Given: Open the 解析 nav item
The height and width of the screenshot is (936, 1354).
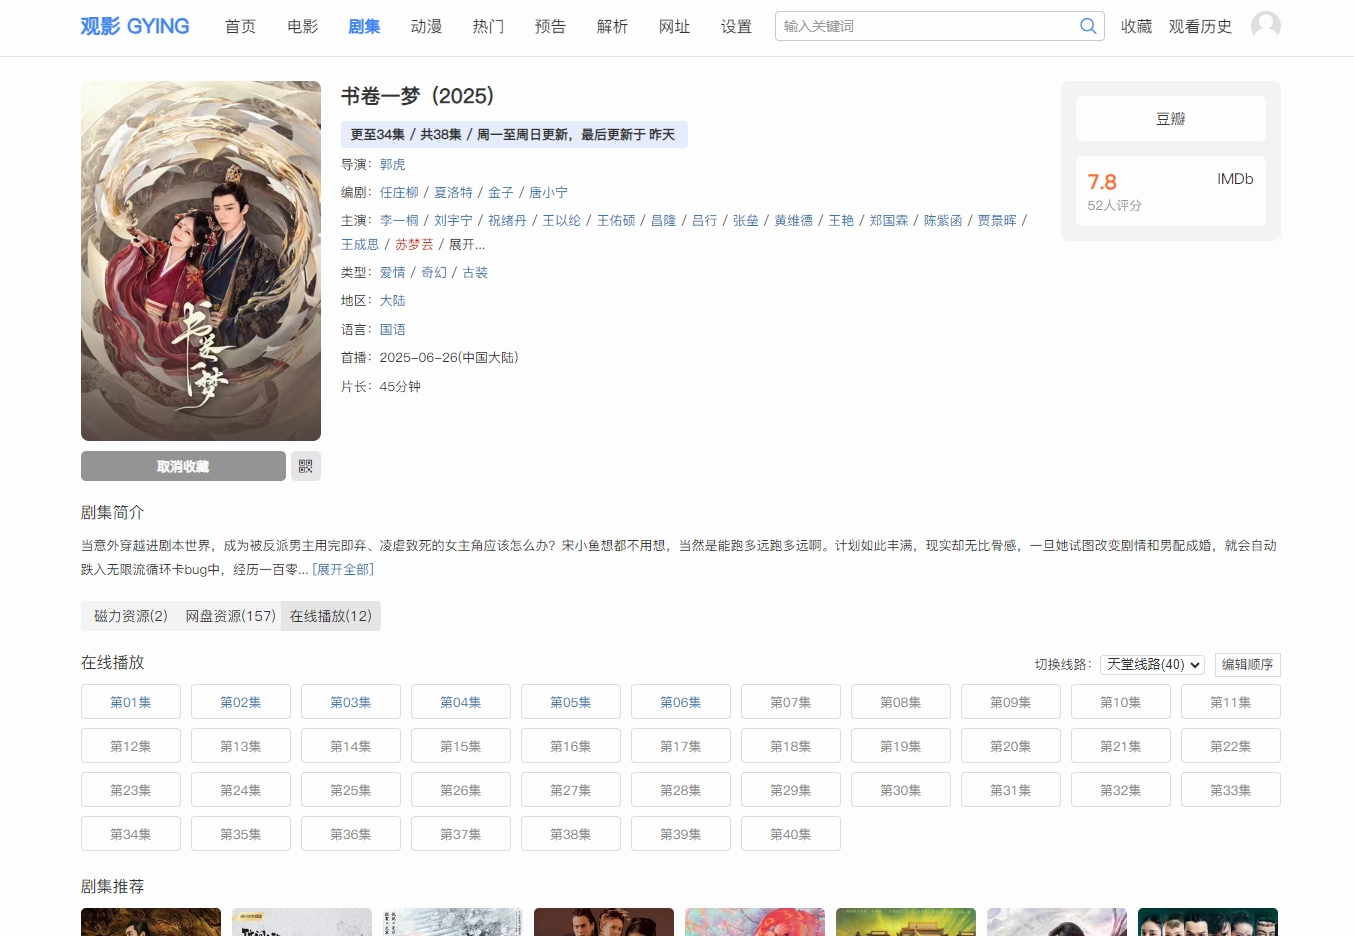Looking at the screenshot, I should click(x=613, y=26).
